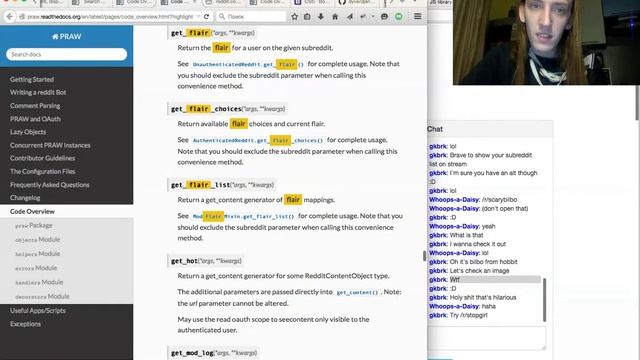Open Lazy Objects page
The image size is (640, 360).
[28, 132]
